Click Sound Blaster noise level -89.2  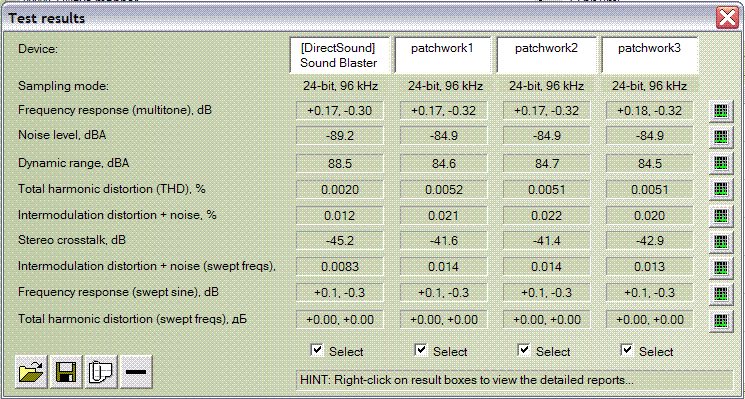pos(339,136)
